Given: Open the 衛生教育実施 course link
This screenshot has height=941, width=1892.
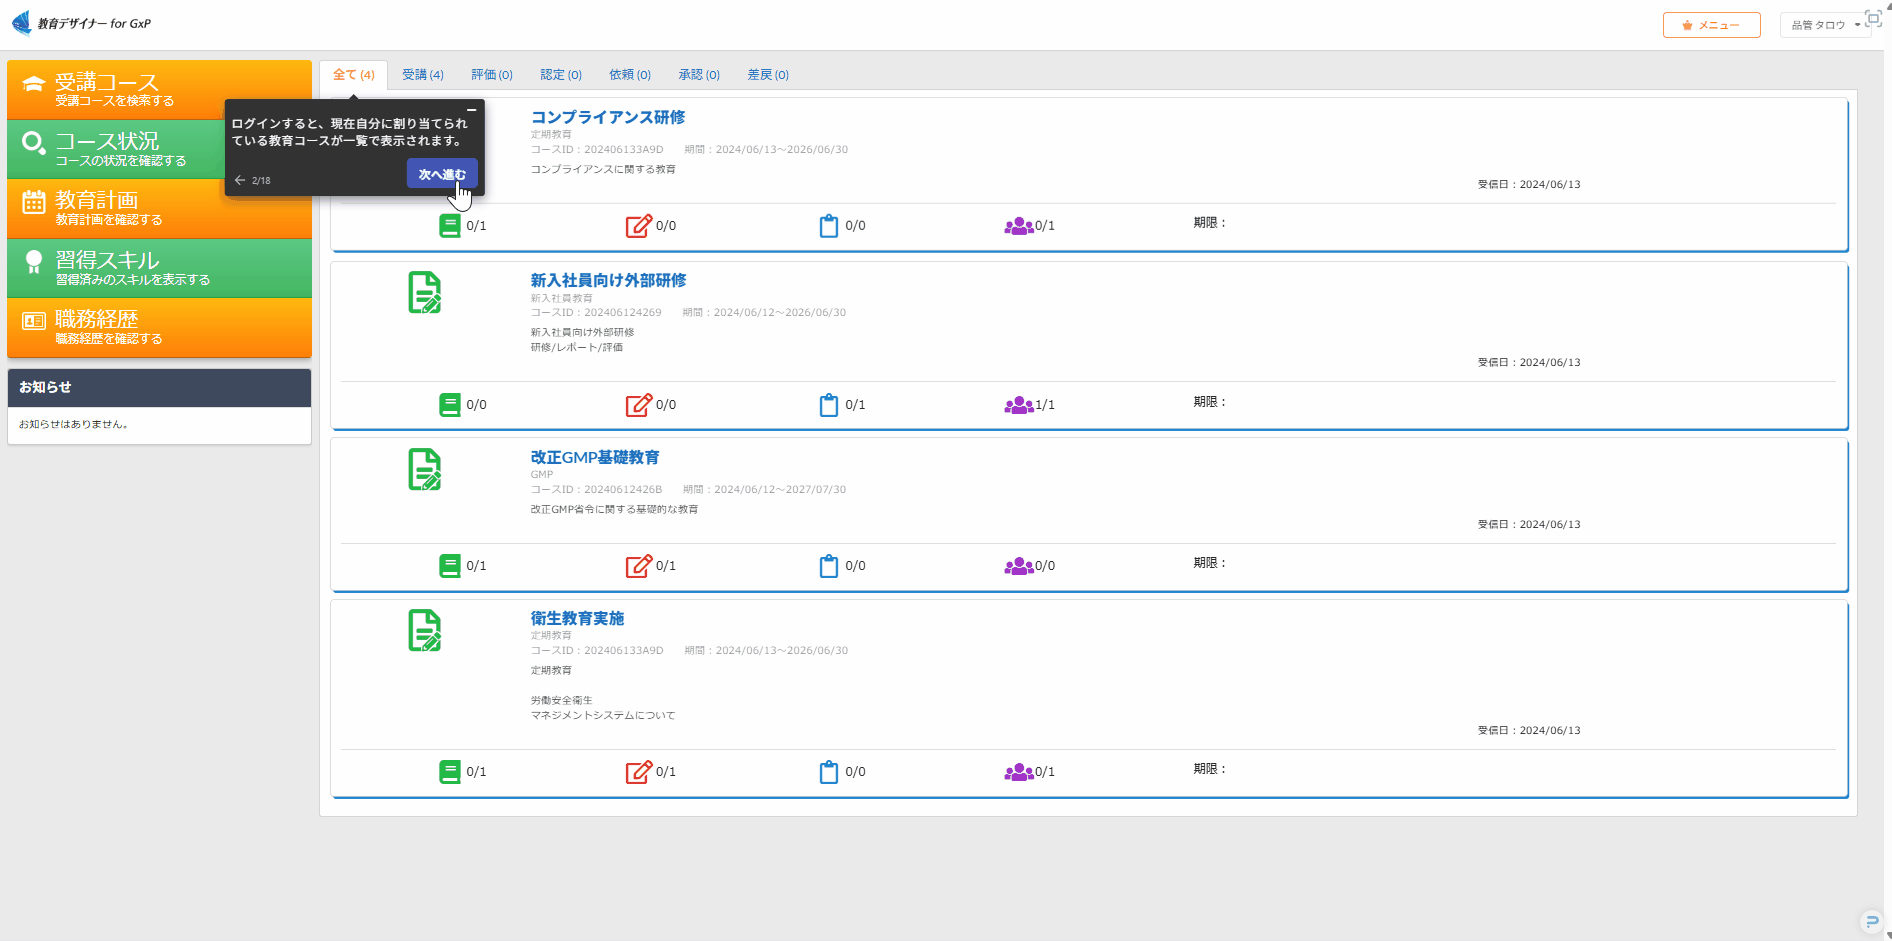Looking at the screenshot, I should pos(577,618).
